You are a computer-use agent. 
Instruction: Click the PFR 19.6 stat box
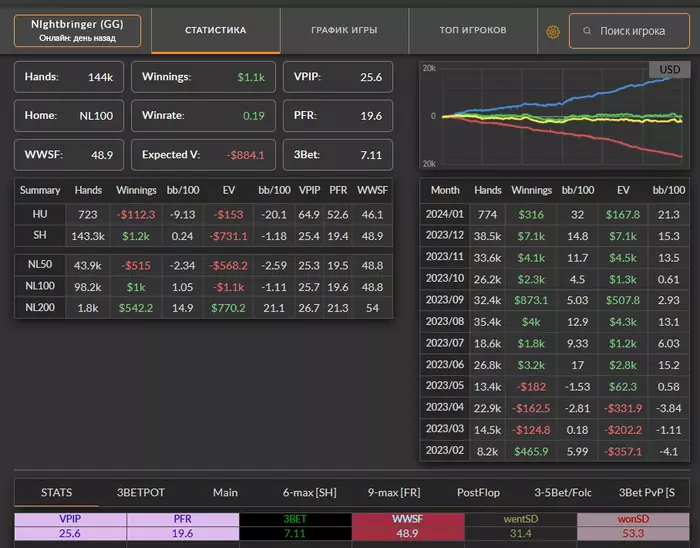(x=338, y=116)
